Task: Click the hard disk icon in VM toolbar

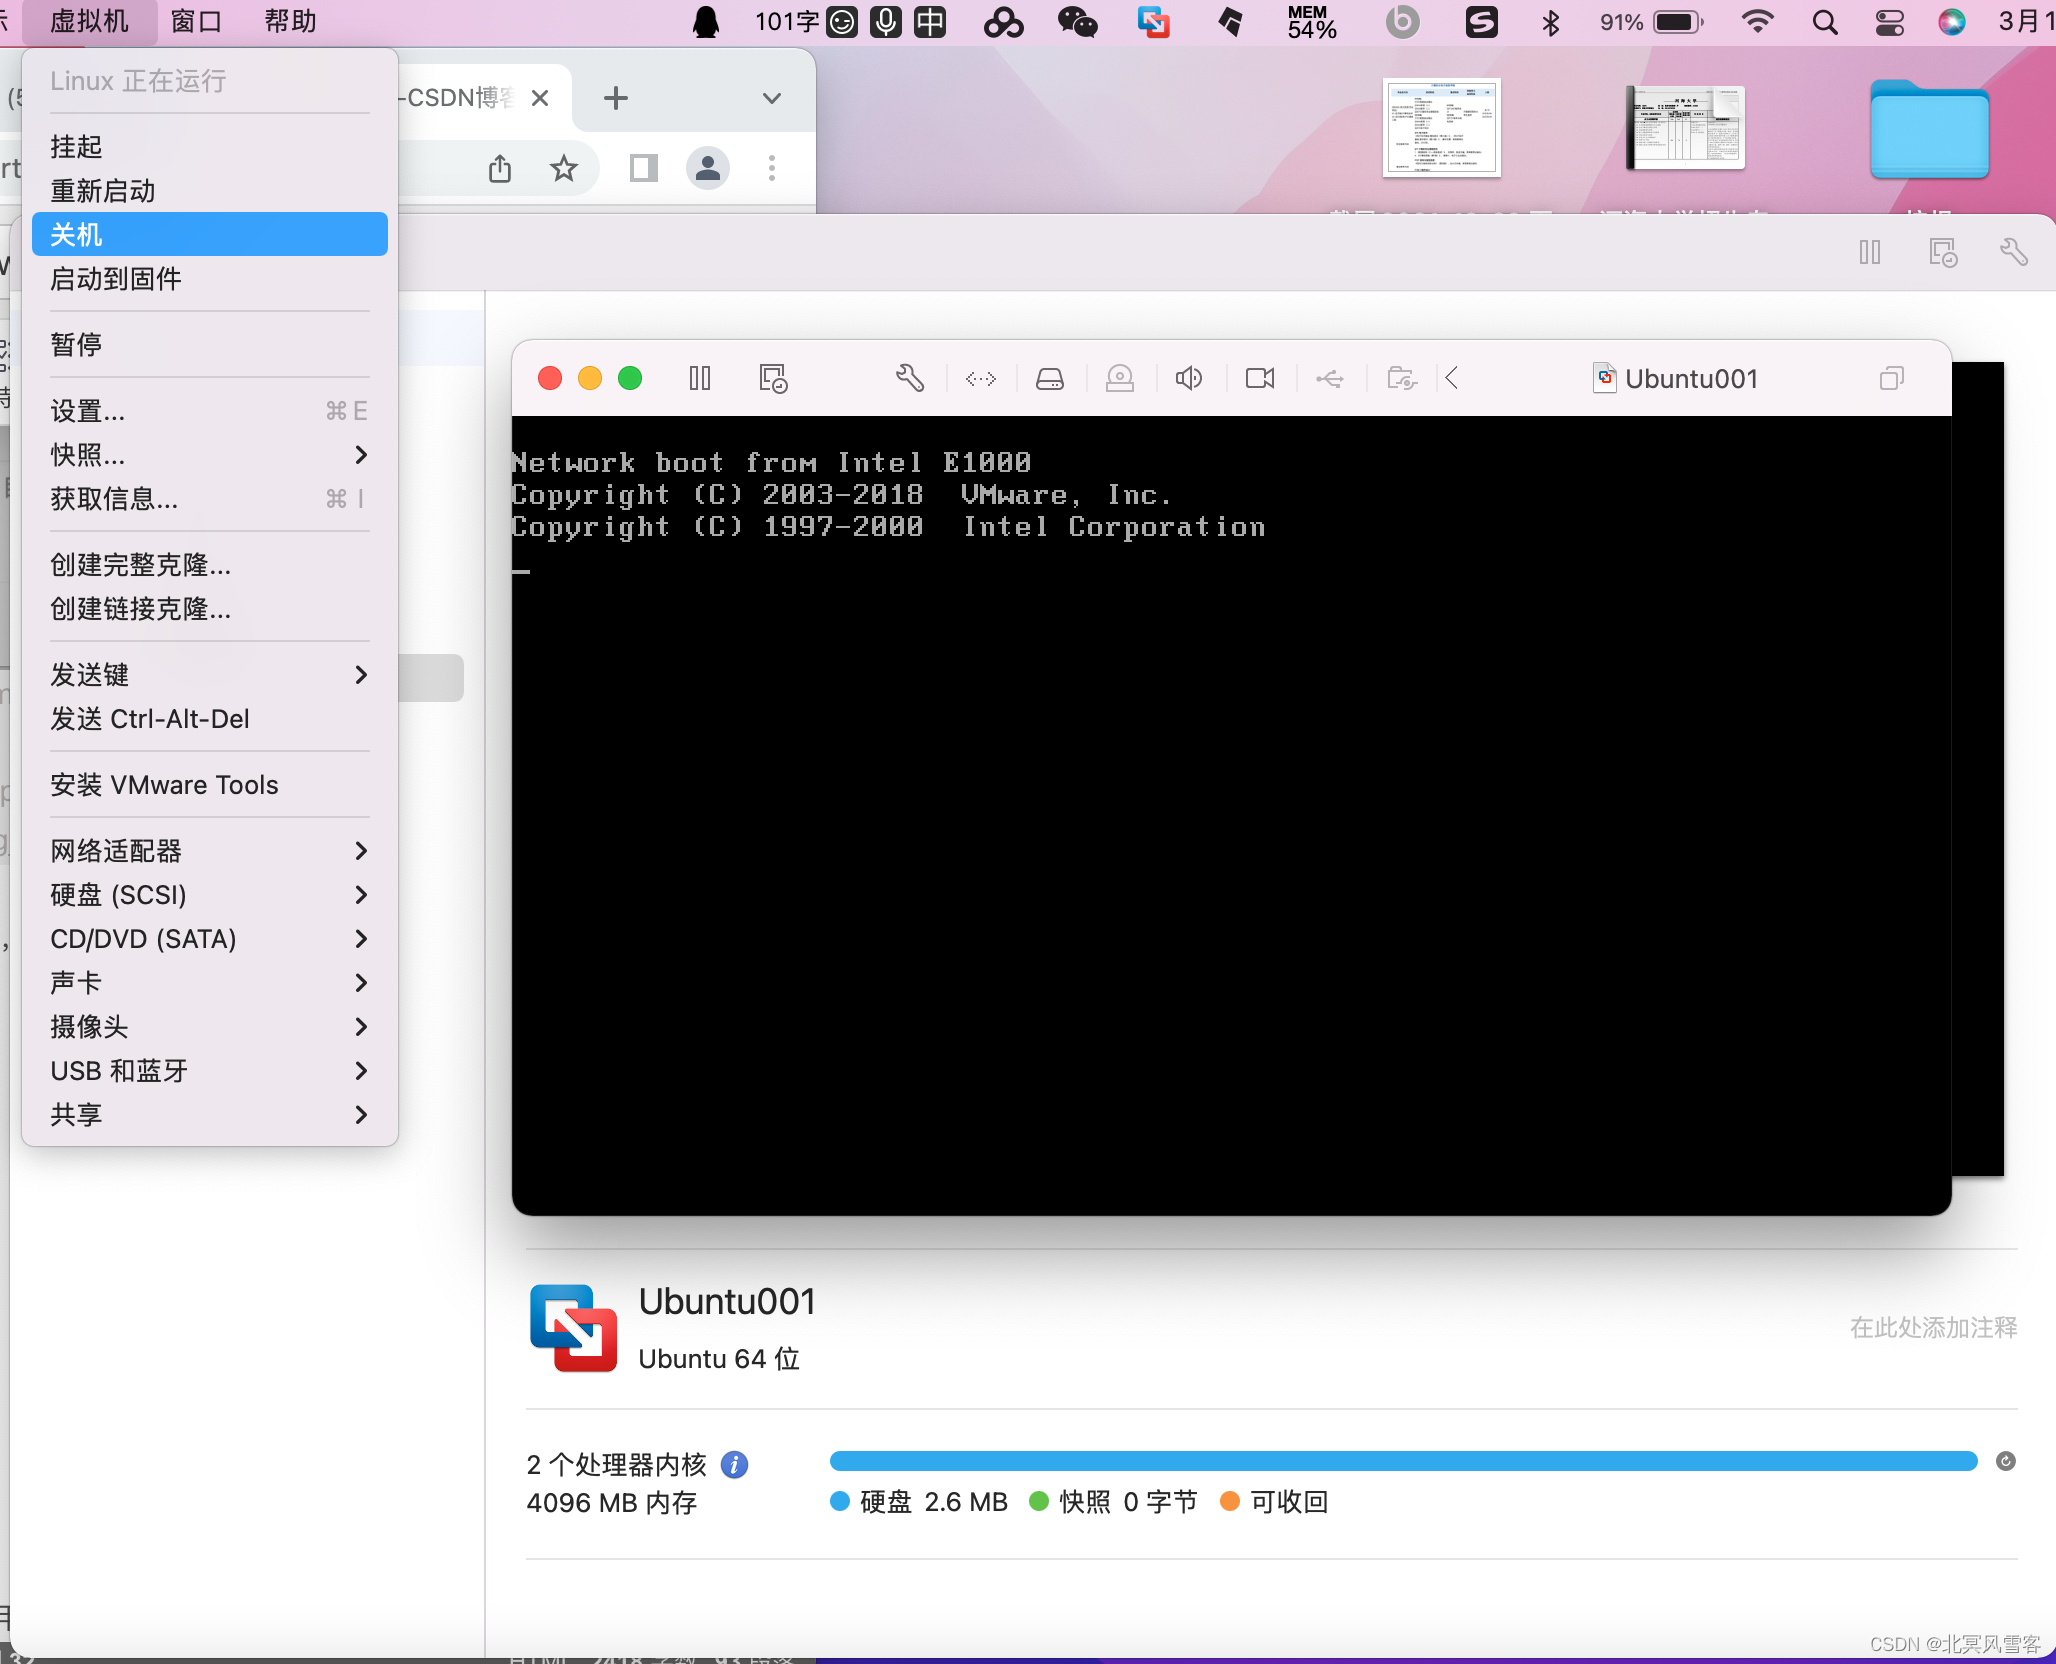Action: [1050, 378]
